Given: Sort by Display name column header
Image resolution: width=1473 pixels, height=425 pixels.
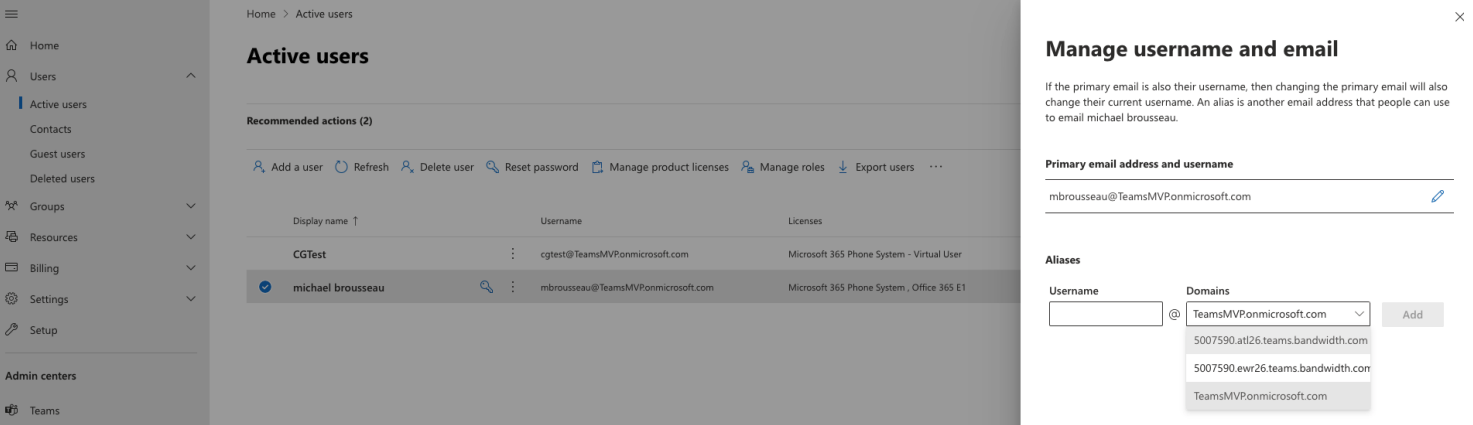Looking at the screenshot, I should pos(325,220).
